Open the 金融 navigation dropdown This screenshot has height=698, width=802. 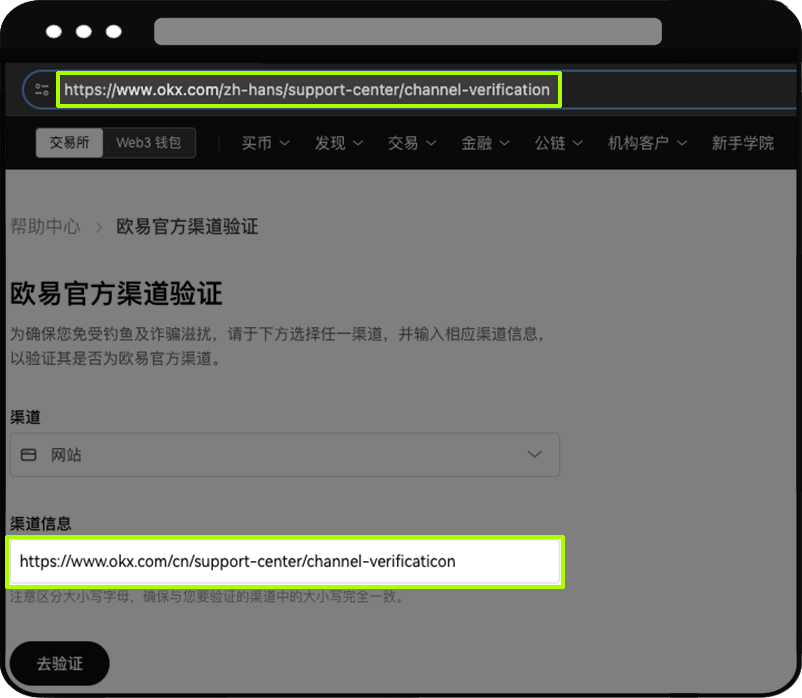click(485, 143)
